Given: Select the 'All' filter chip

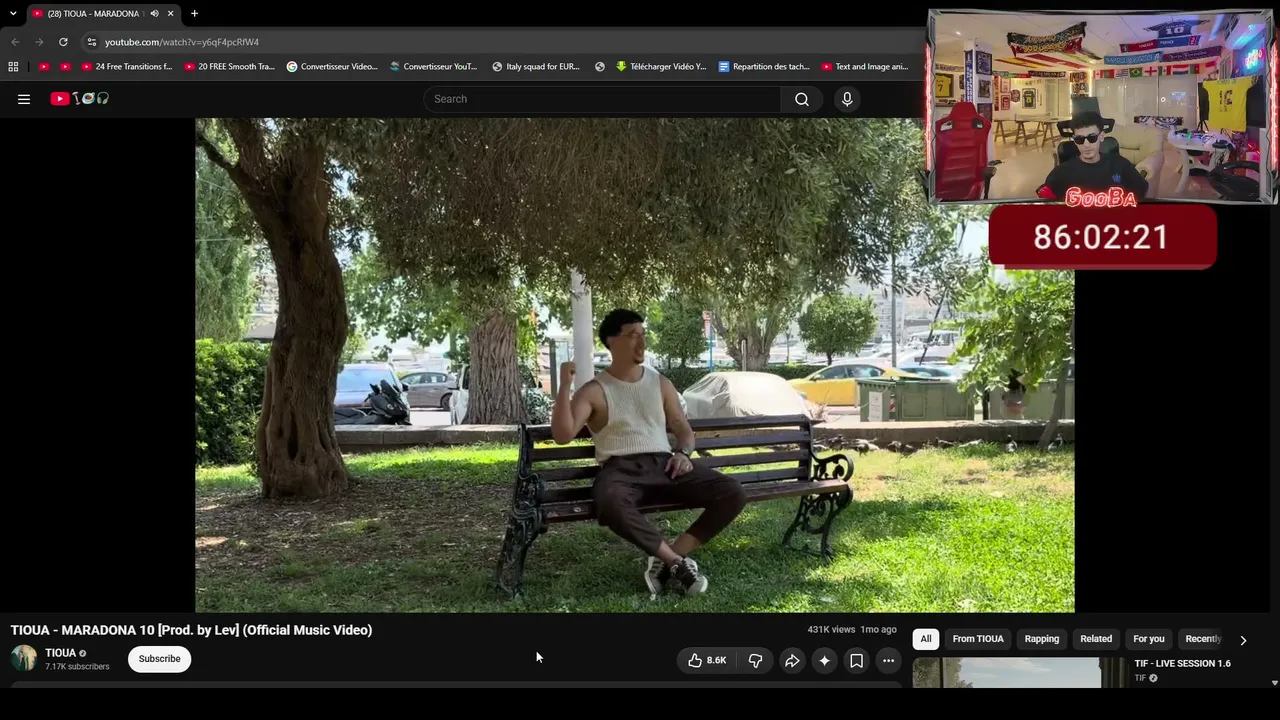Looking at the screenshot, I should 926,639.
